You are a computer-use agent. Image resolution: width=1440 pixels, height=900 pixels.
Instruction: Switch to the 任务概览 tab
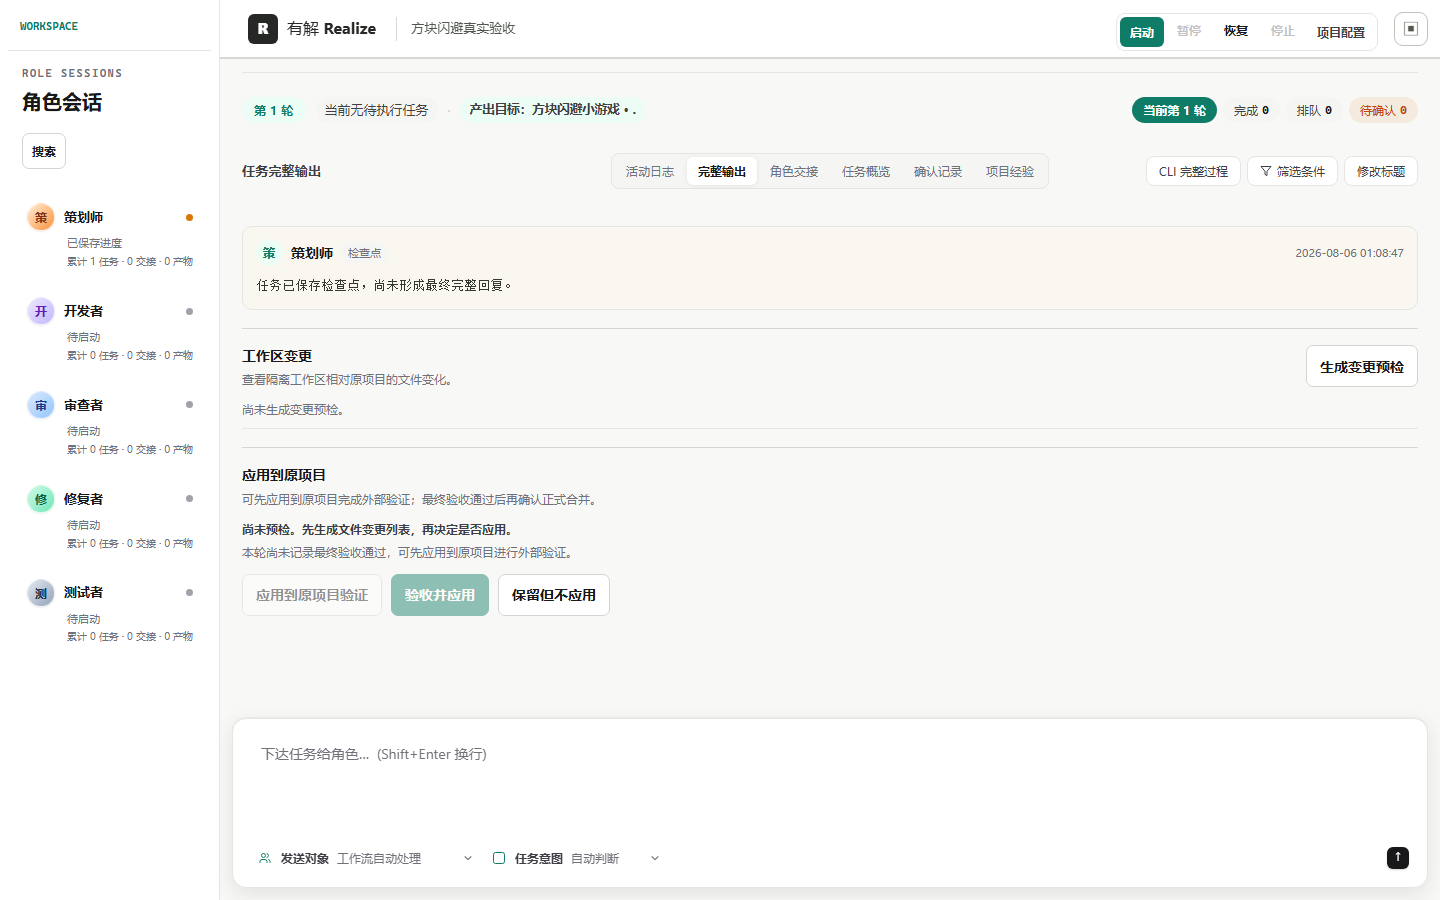866,171
